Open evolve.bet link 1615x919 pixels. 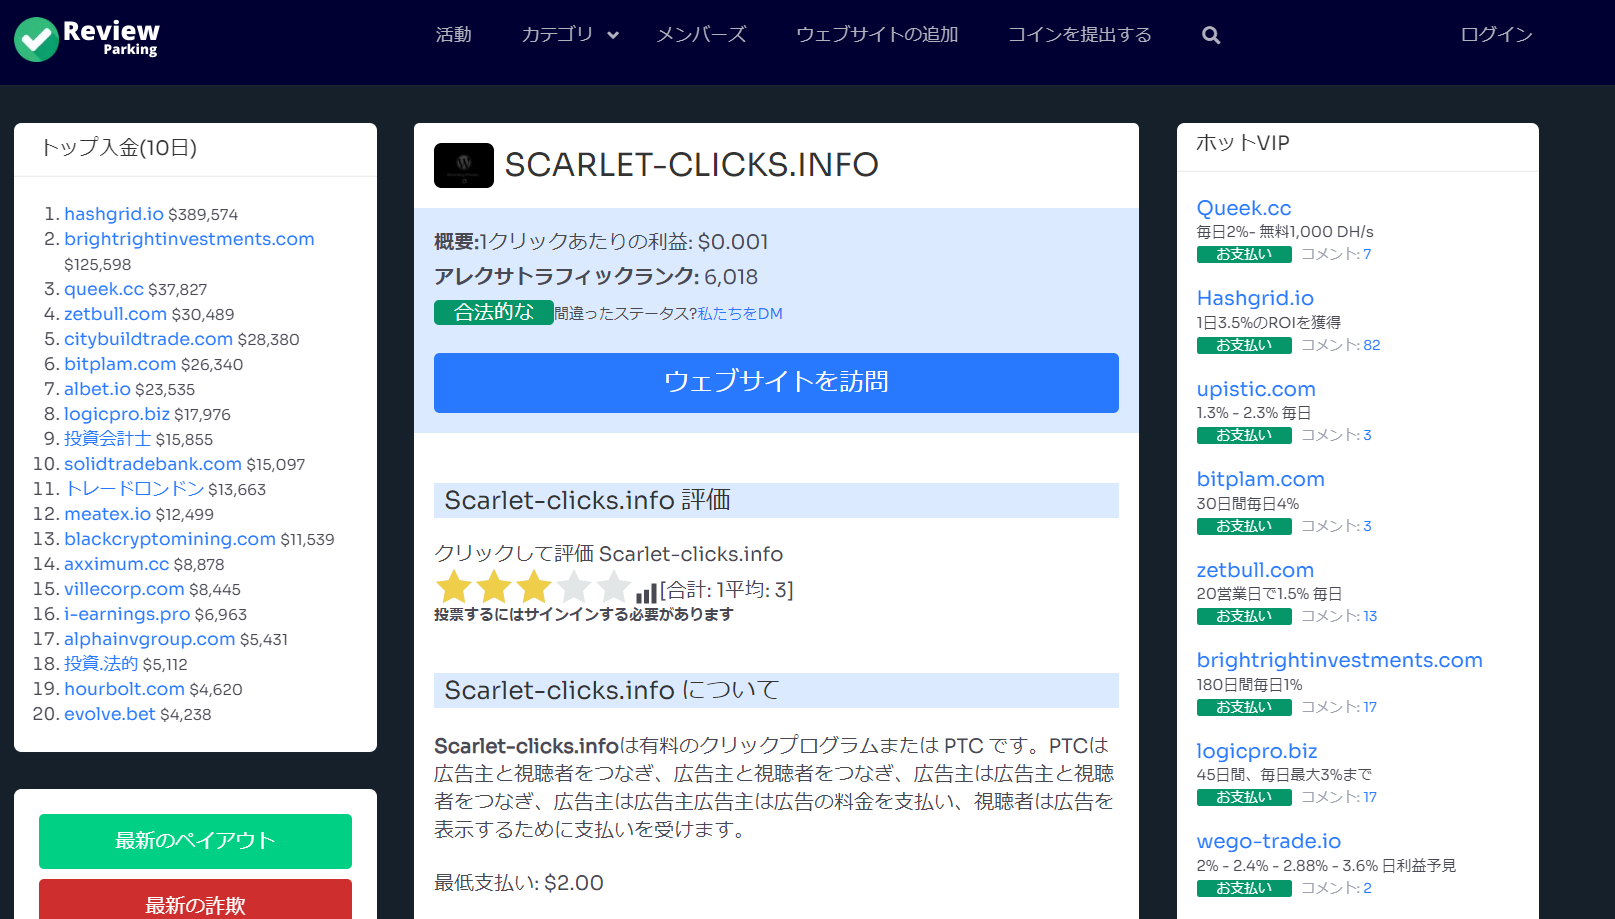(x=110, y=714)
